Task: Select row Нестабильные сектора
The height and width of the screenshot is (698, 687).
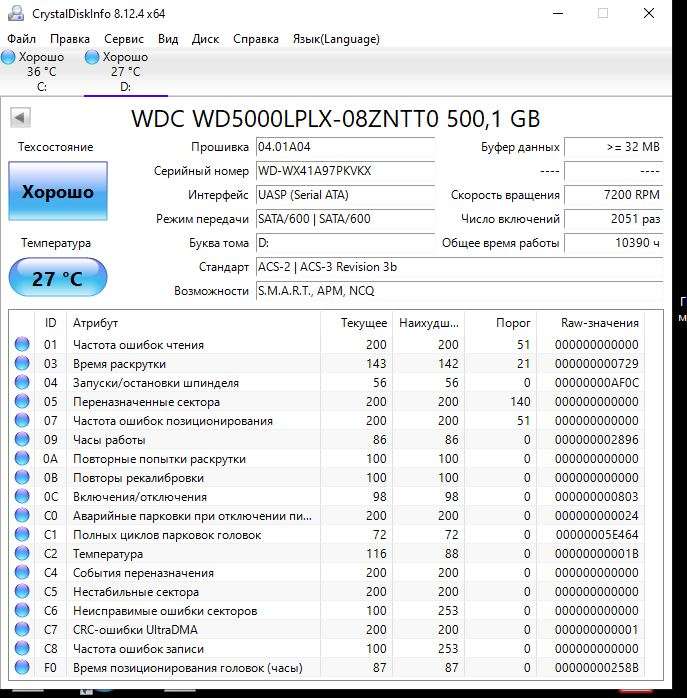Action: click(x=327, y=592)
